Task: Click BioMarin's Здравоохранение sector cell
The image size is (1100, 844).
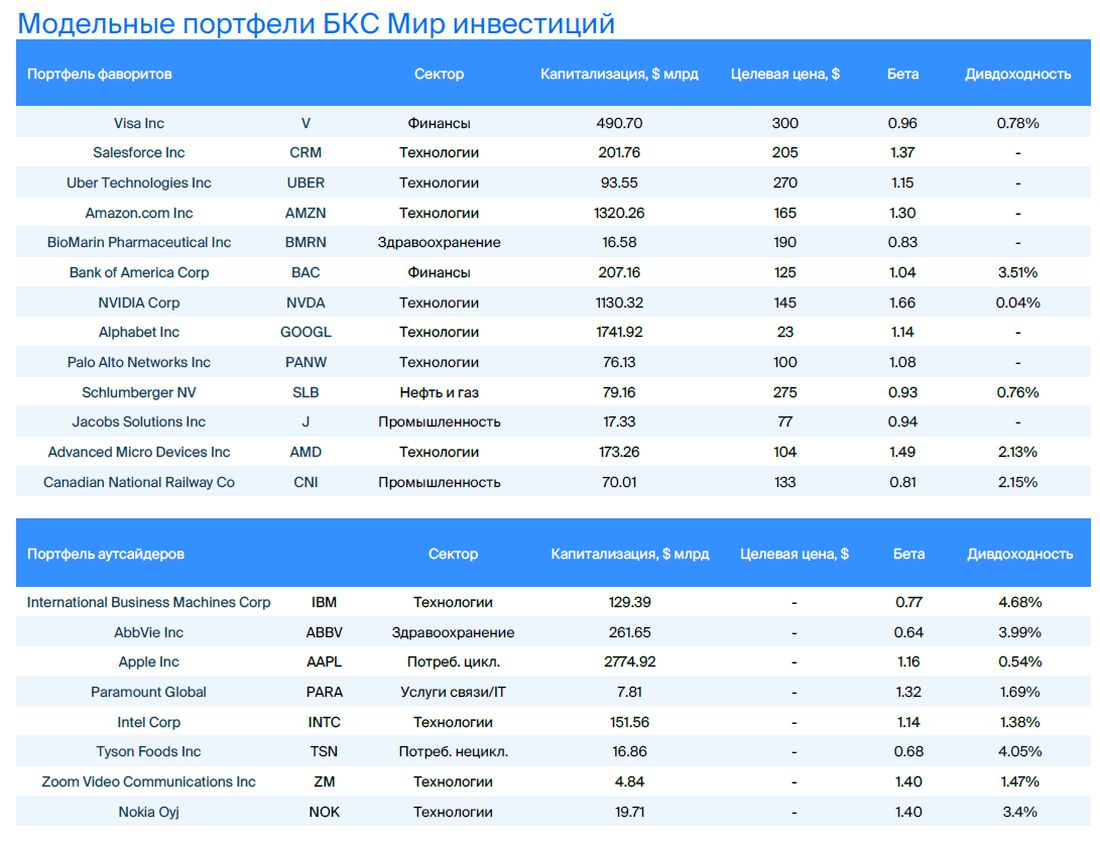Action: pyautogui.click(x=439, y=242)
